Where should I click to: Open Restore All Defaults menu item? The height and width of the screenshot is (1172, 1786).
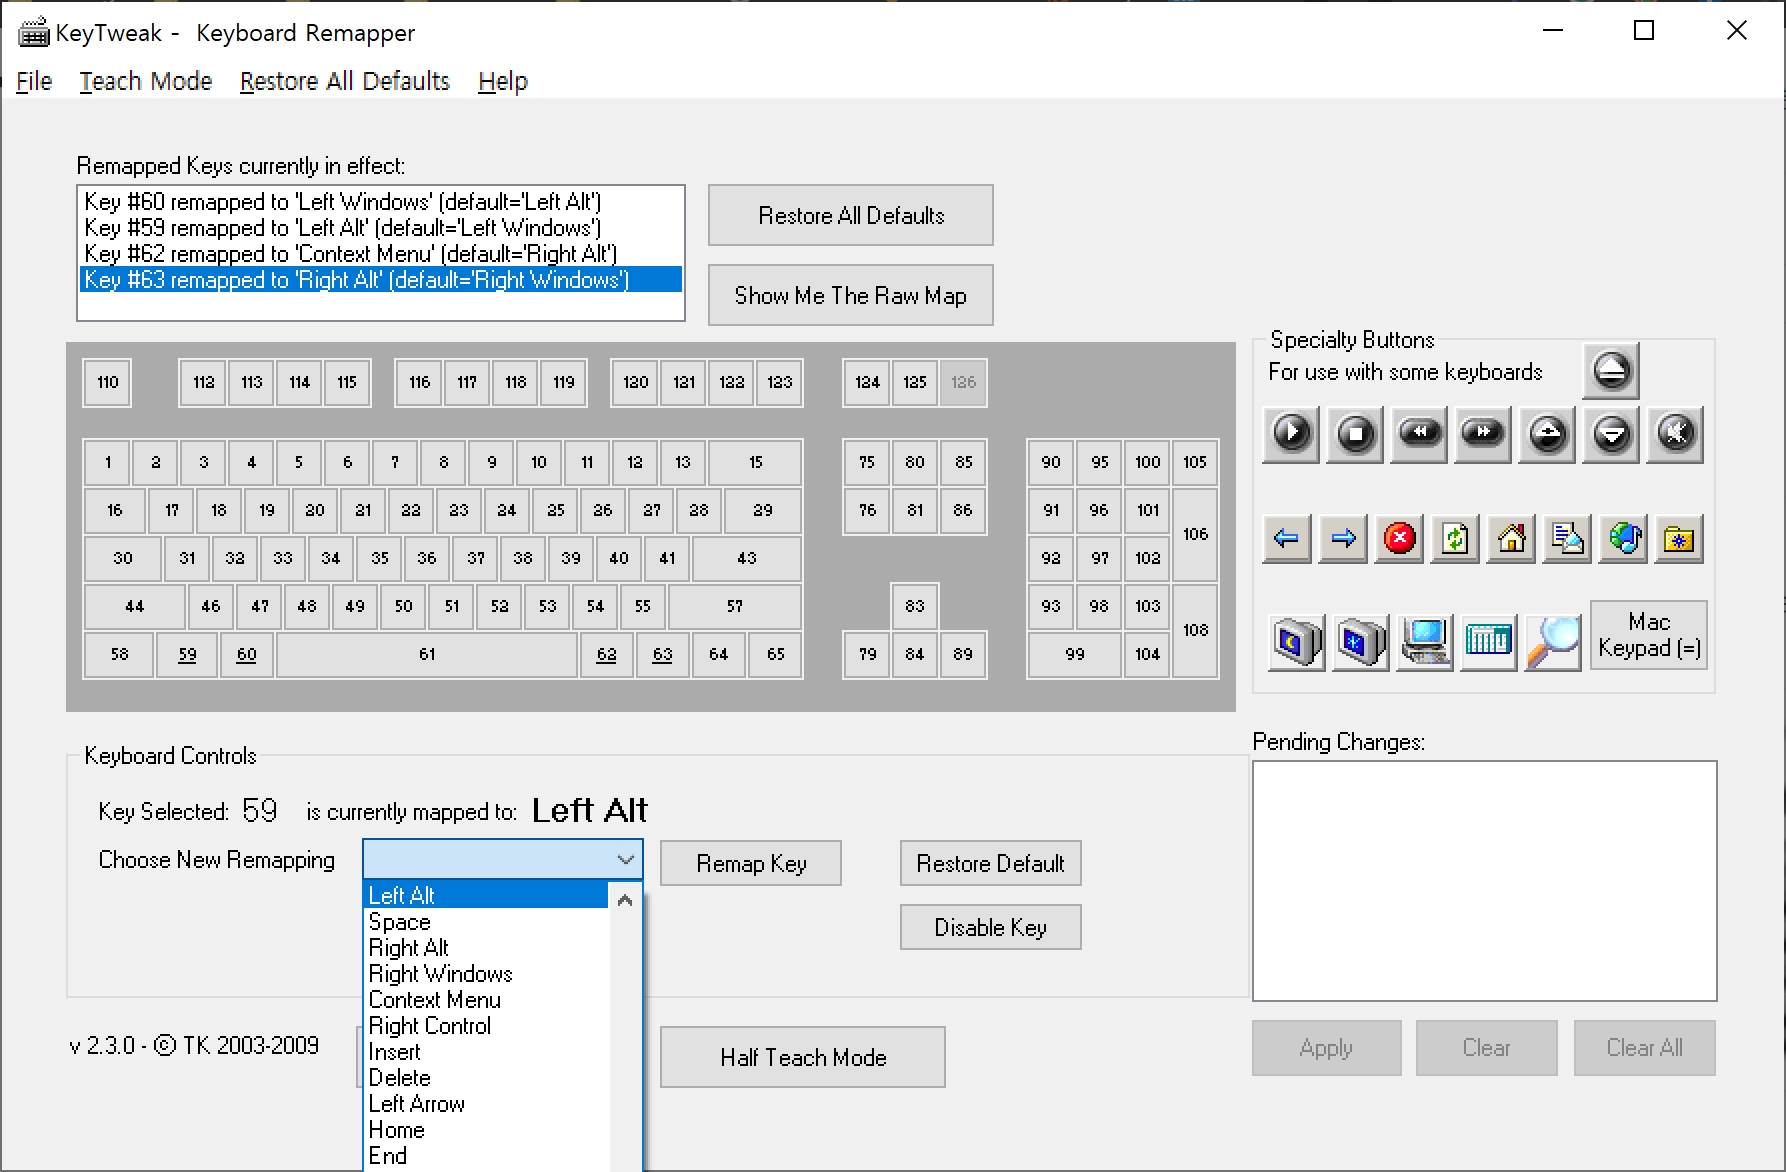click(x=345, y=81)
